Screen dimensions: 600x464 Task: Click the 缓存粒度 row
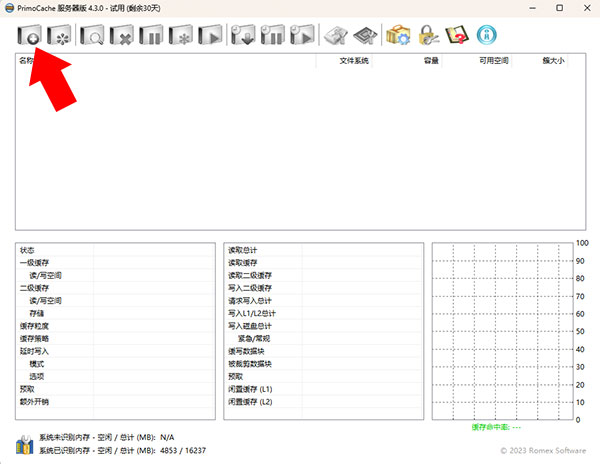[x=115, y=326]
